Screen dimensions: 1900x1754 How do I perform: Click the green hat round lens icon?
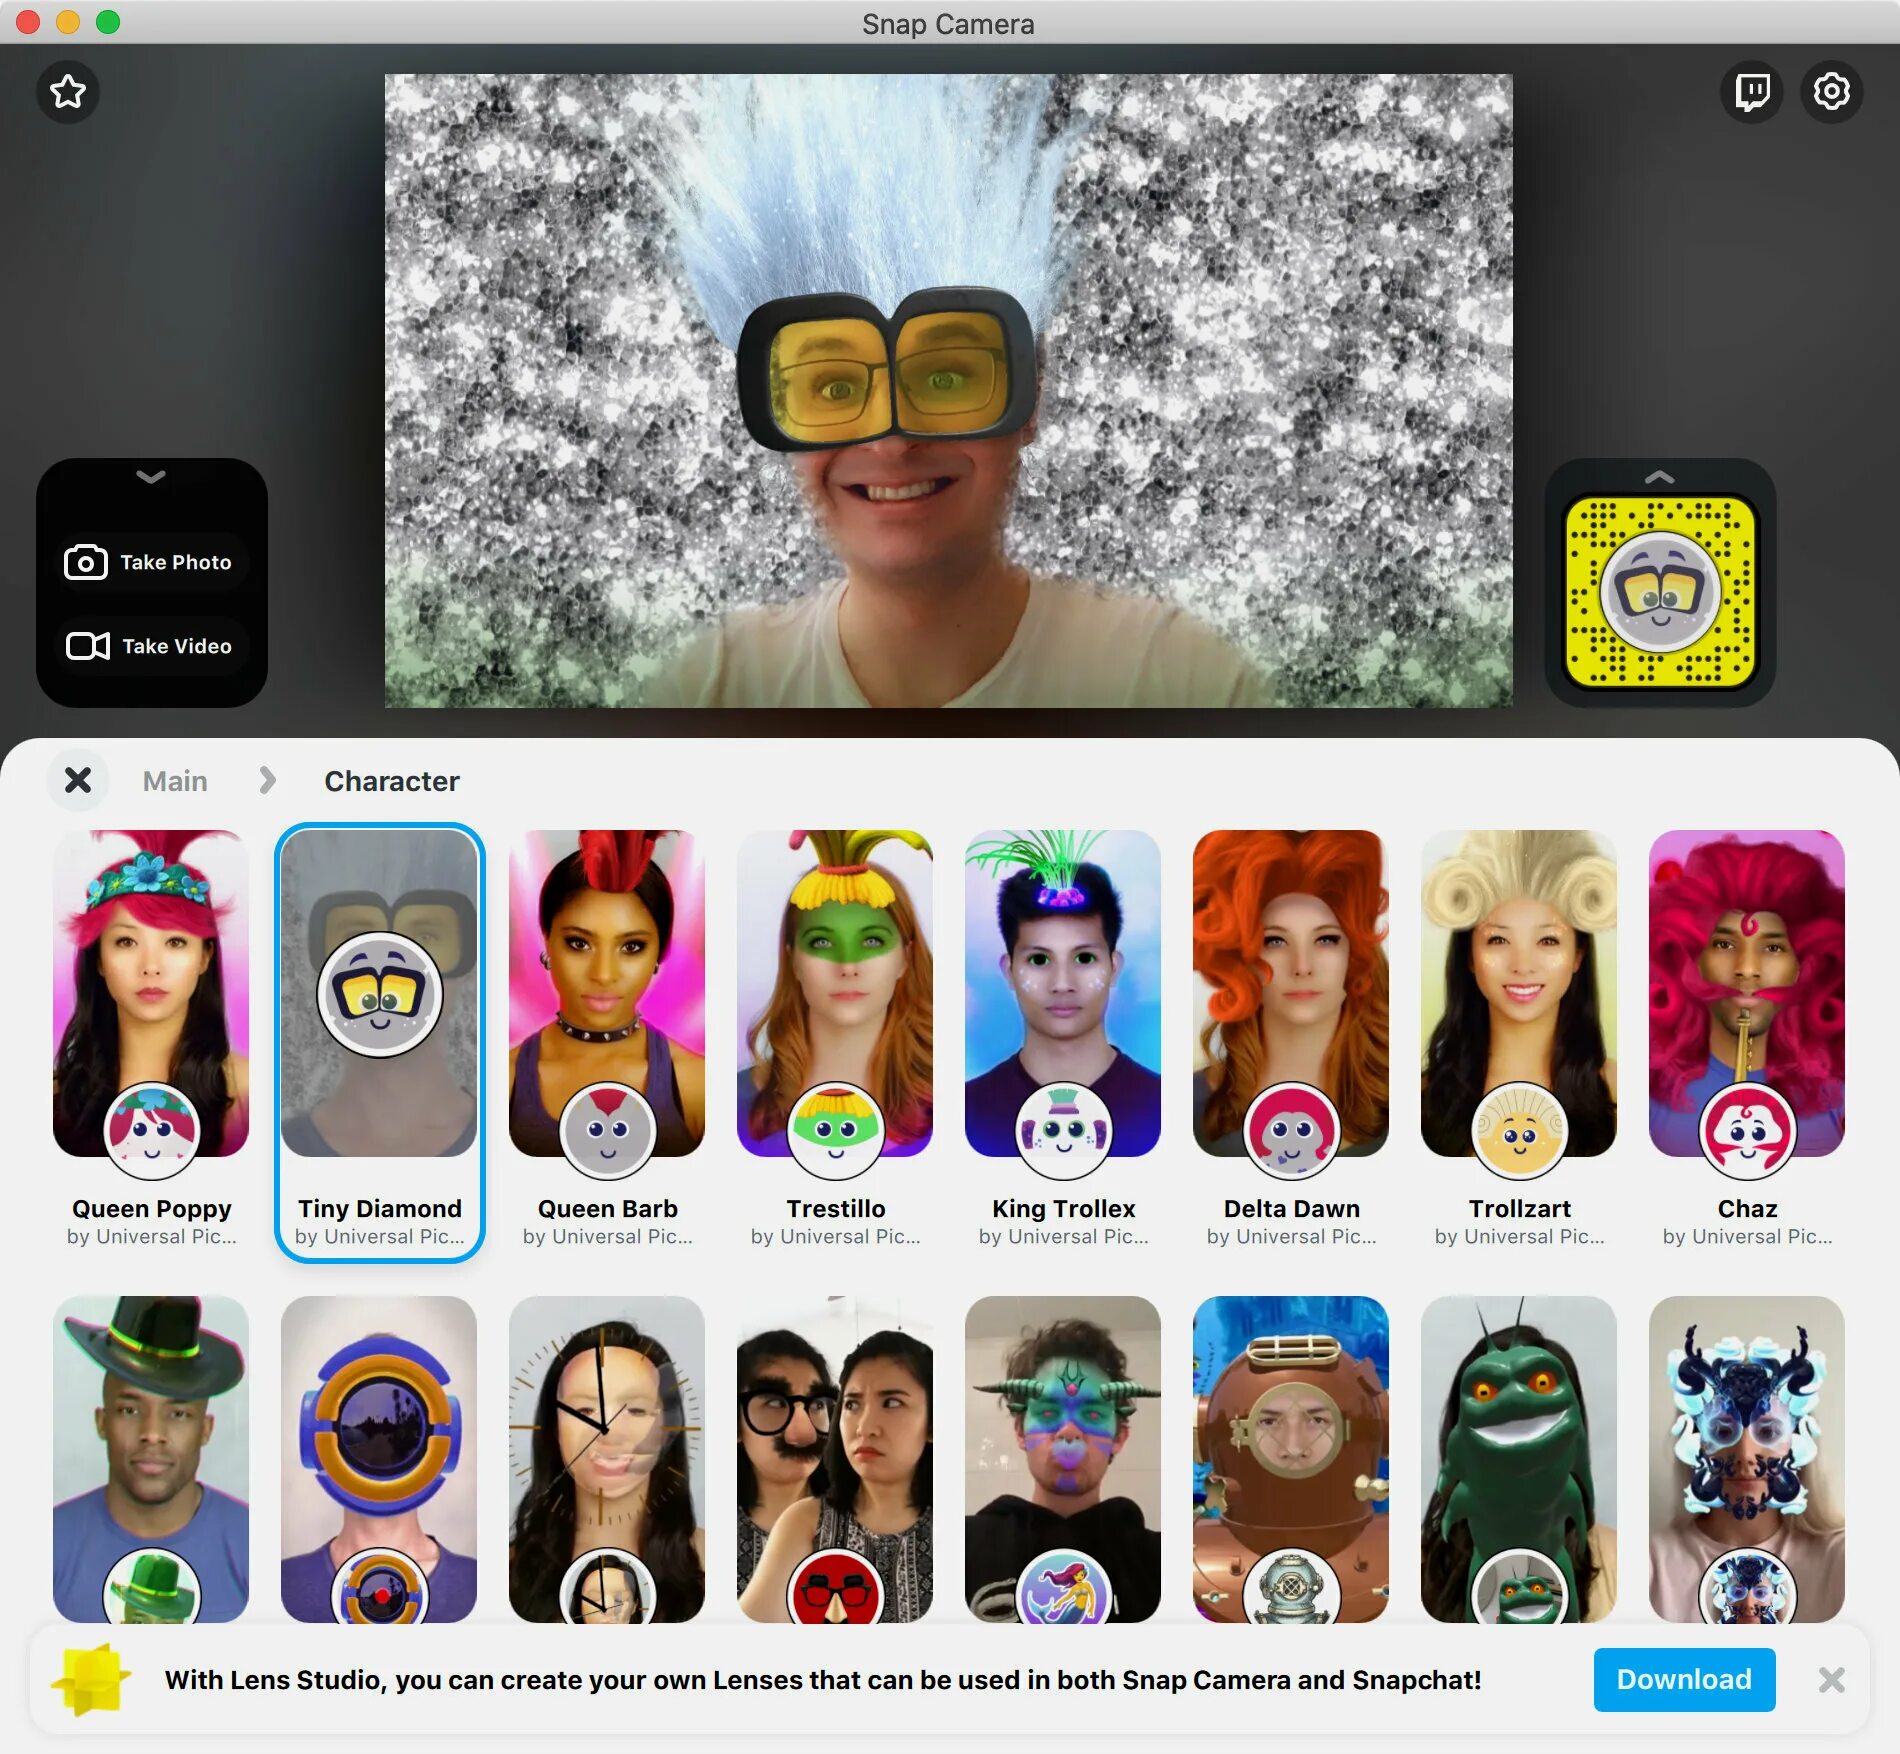[152, 1587]
